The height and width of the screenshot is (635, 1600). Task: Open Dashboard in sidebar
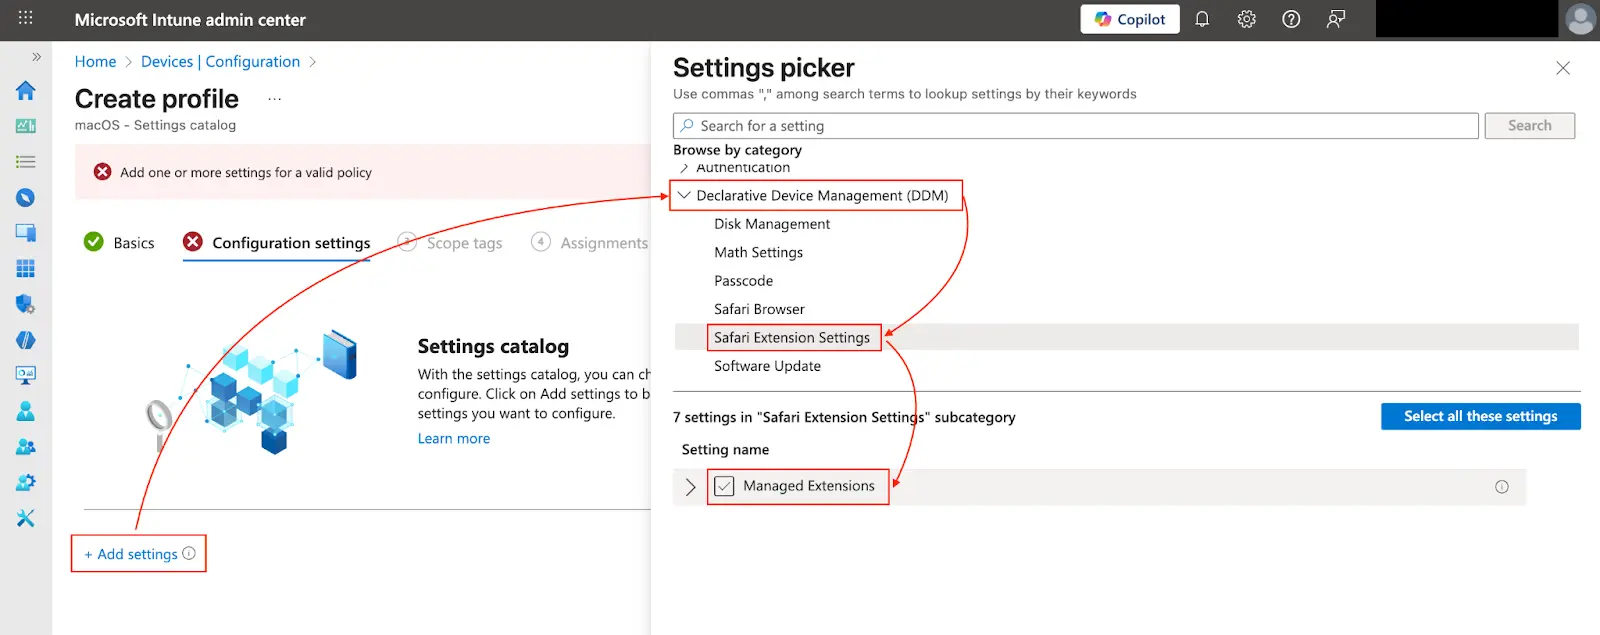[x=26, y=126]
